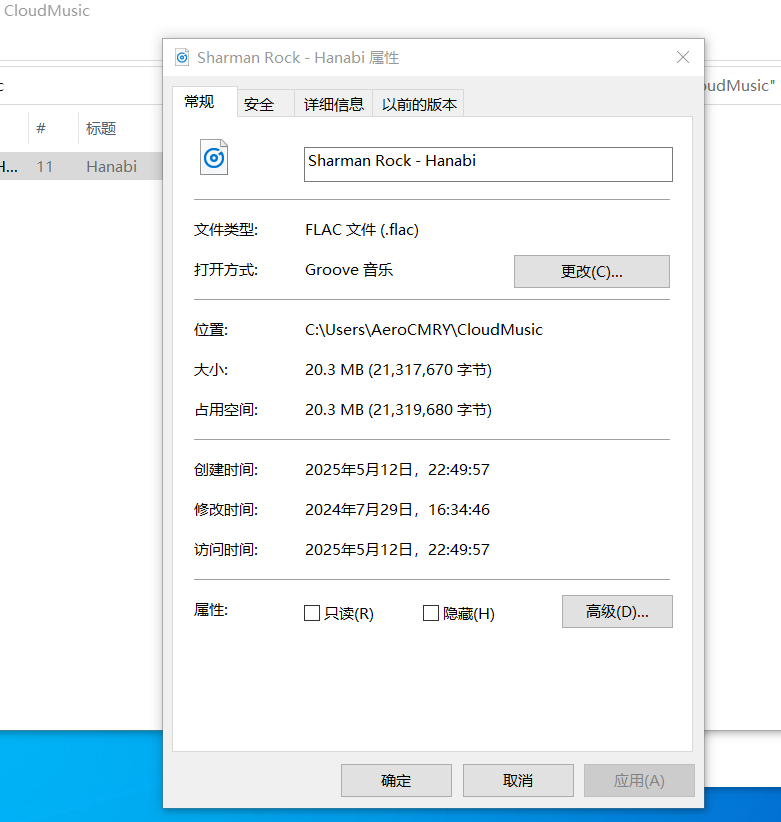
Task: Click the FLAC 文件 (.flac) type text
Action: 362,229
